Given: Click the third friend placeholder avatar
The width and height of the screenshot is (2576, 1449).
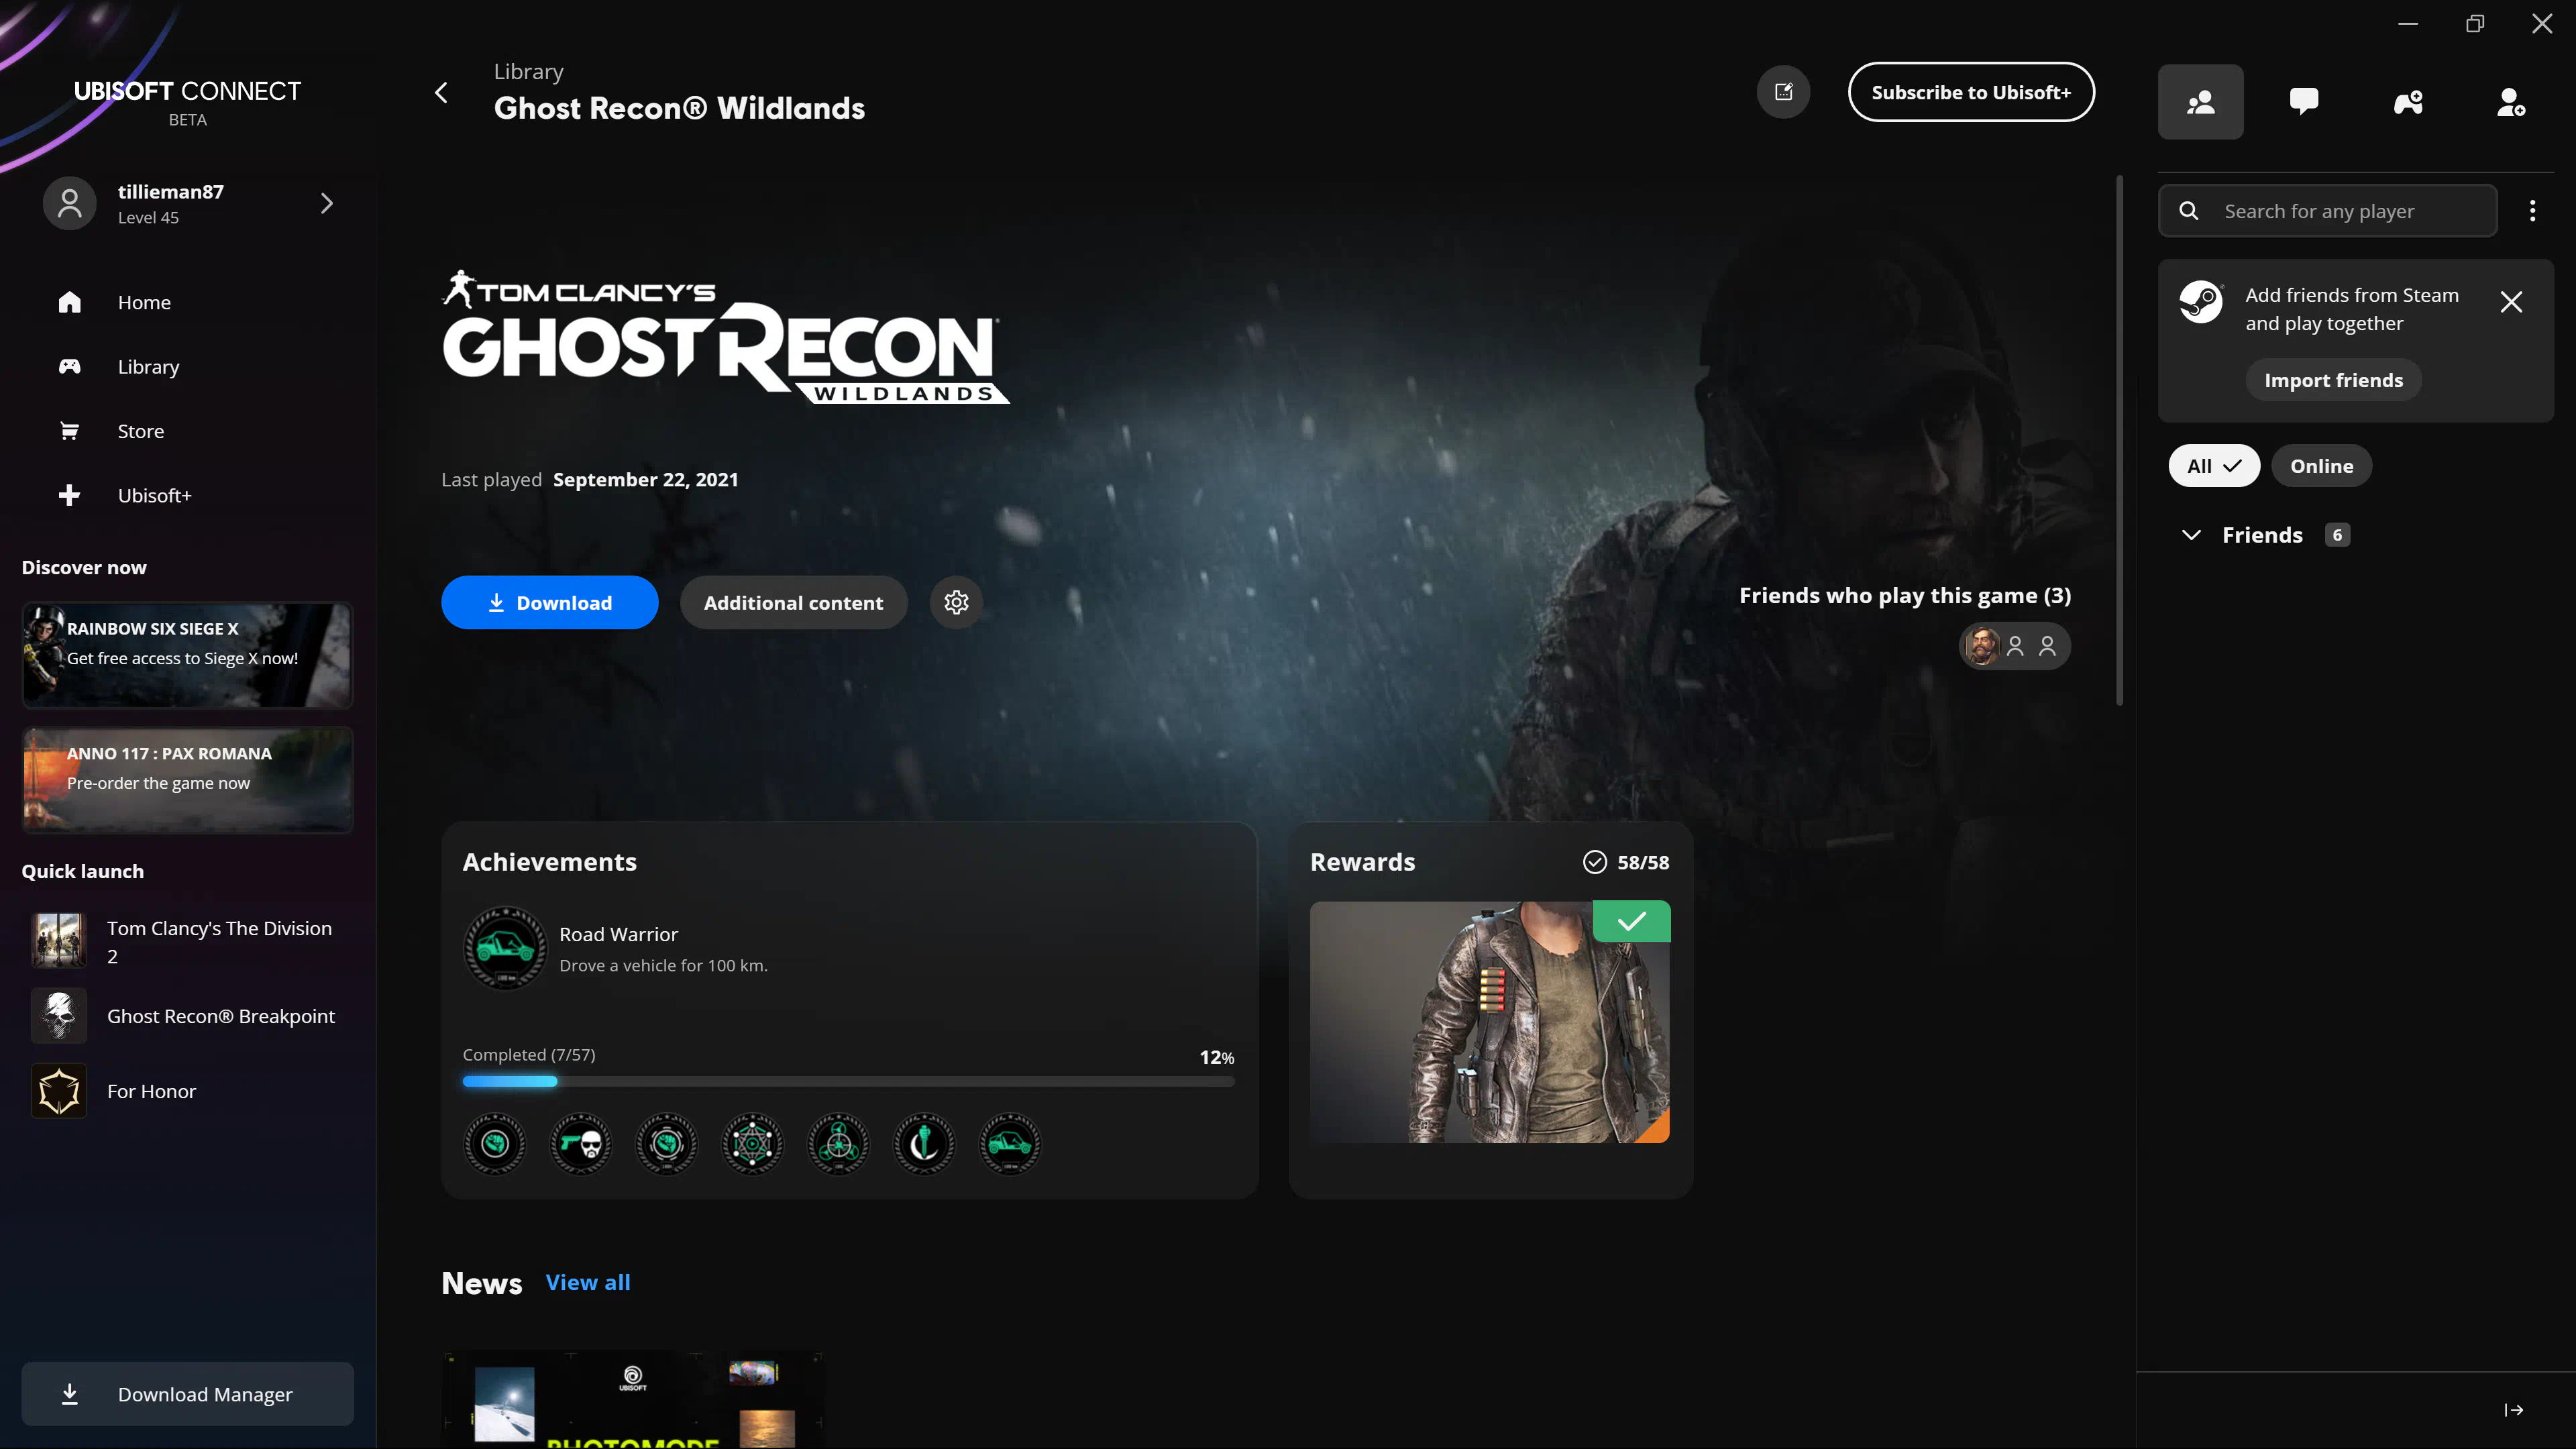Looking at the screenshot, I should point(2047,646).
